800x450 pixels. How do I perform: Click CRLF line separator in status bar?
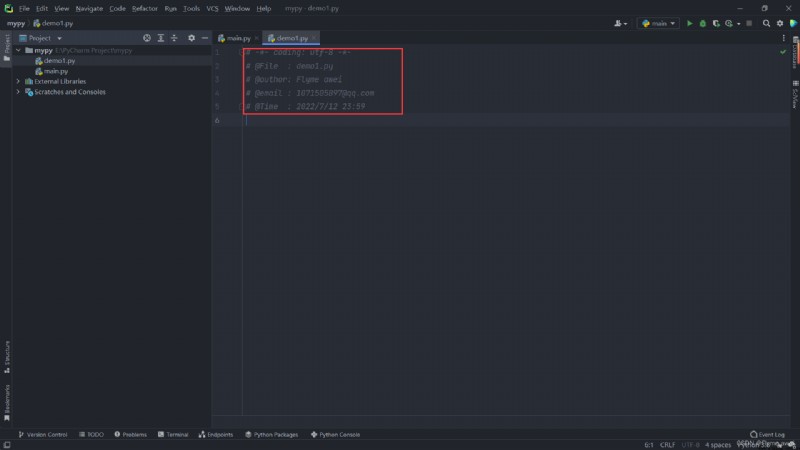click(x=667, y=445)
